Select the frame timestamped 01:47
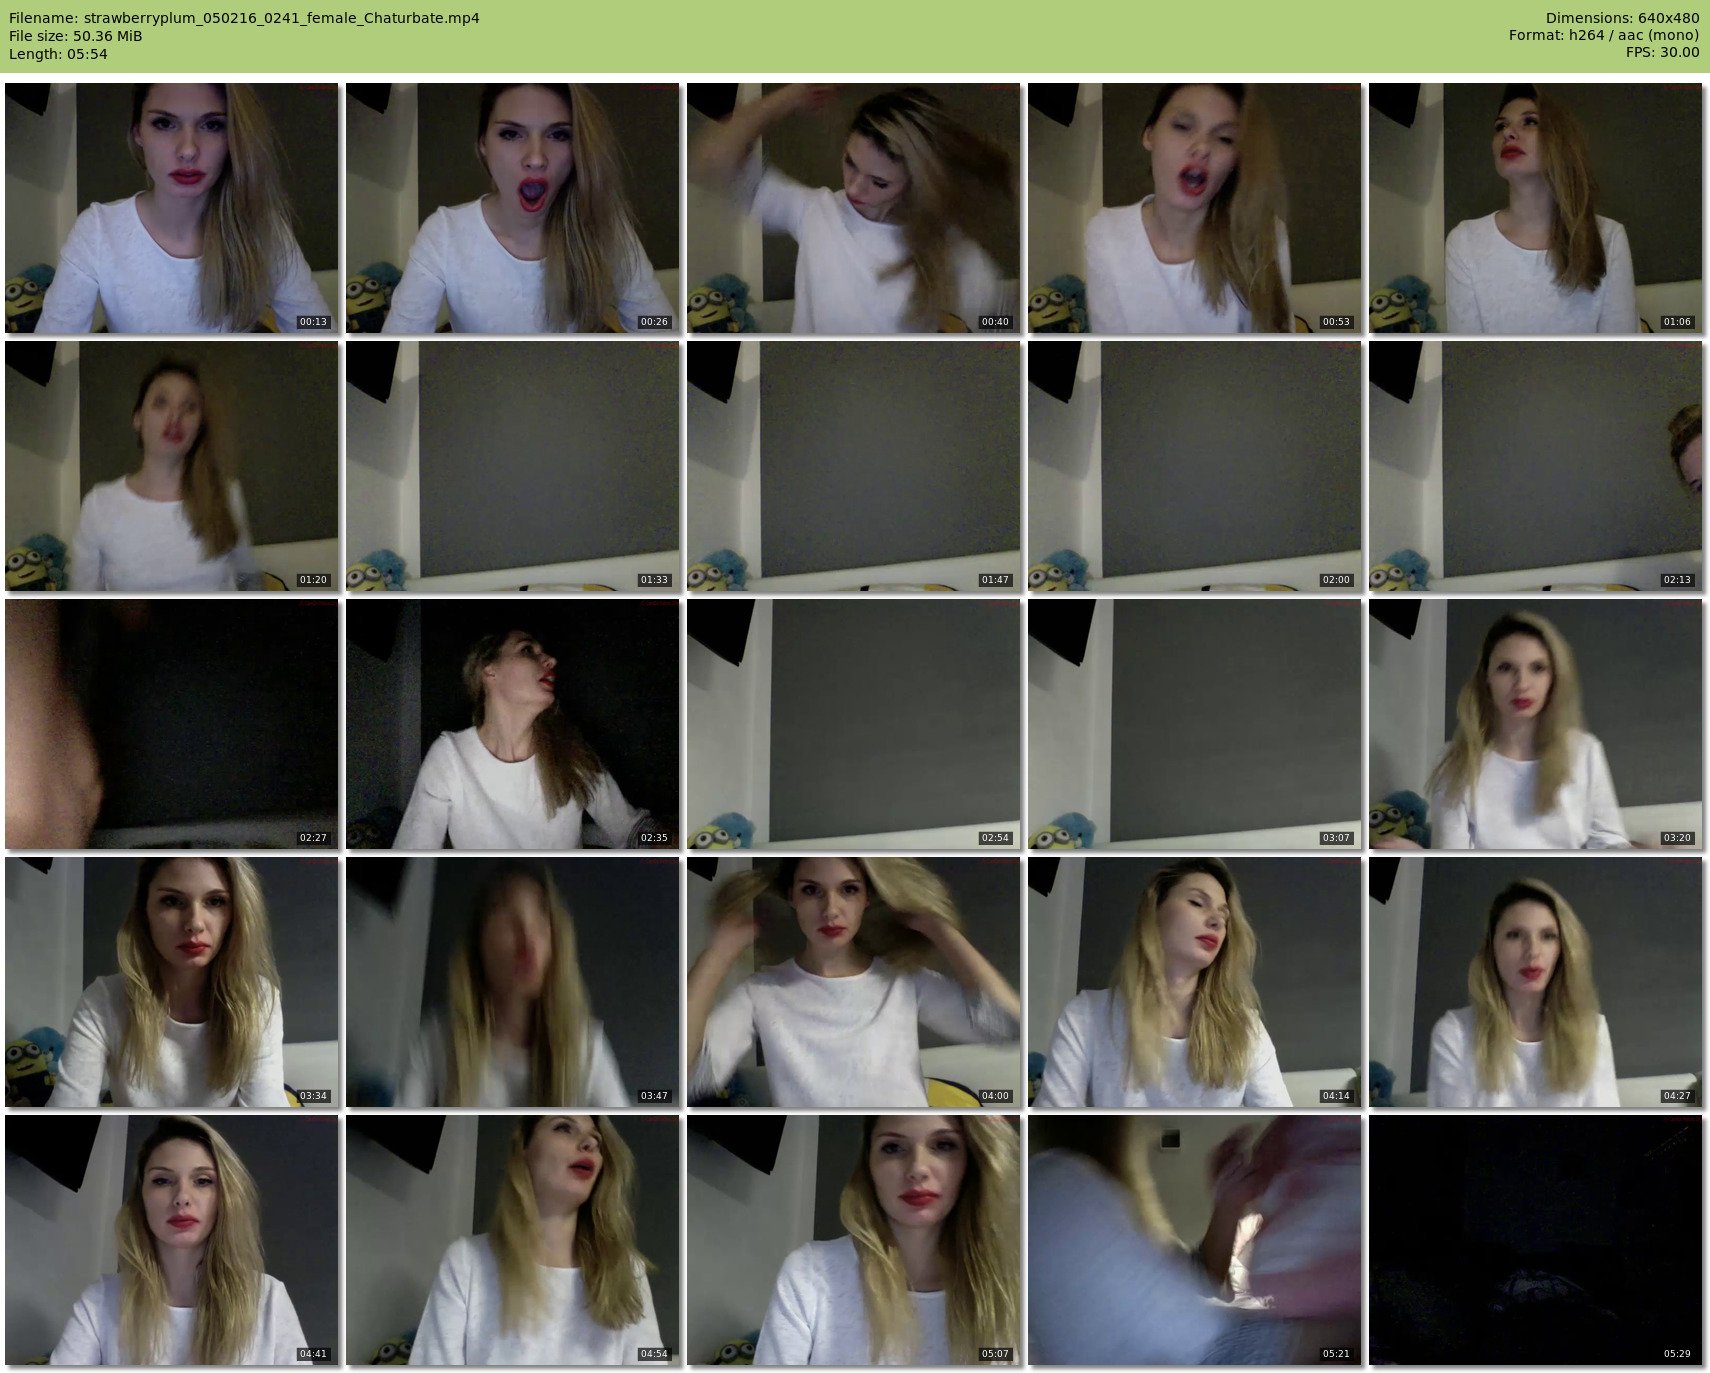This screenshot has width=1710, height=1373. (x=854, y=466)
